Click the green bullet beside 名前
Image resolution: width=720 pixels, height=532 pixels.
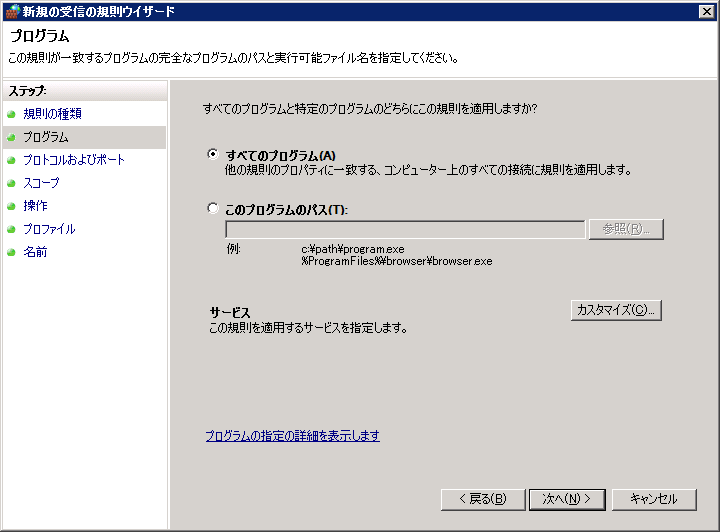tap(11, 252)
